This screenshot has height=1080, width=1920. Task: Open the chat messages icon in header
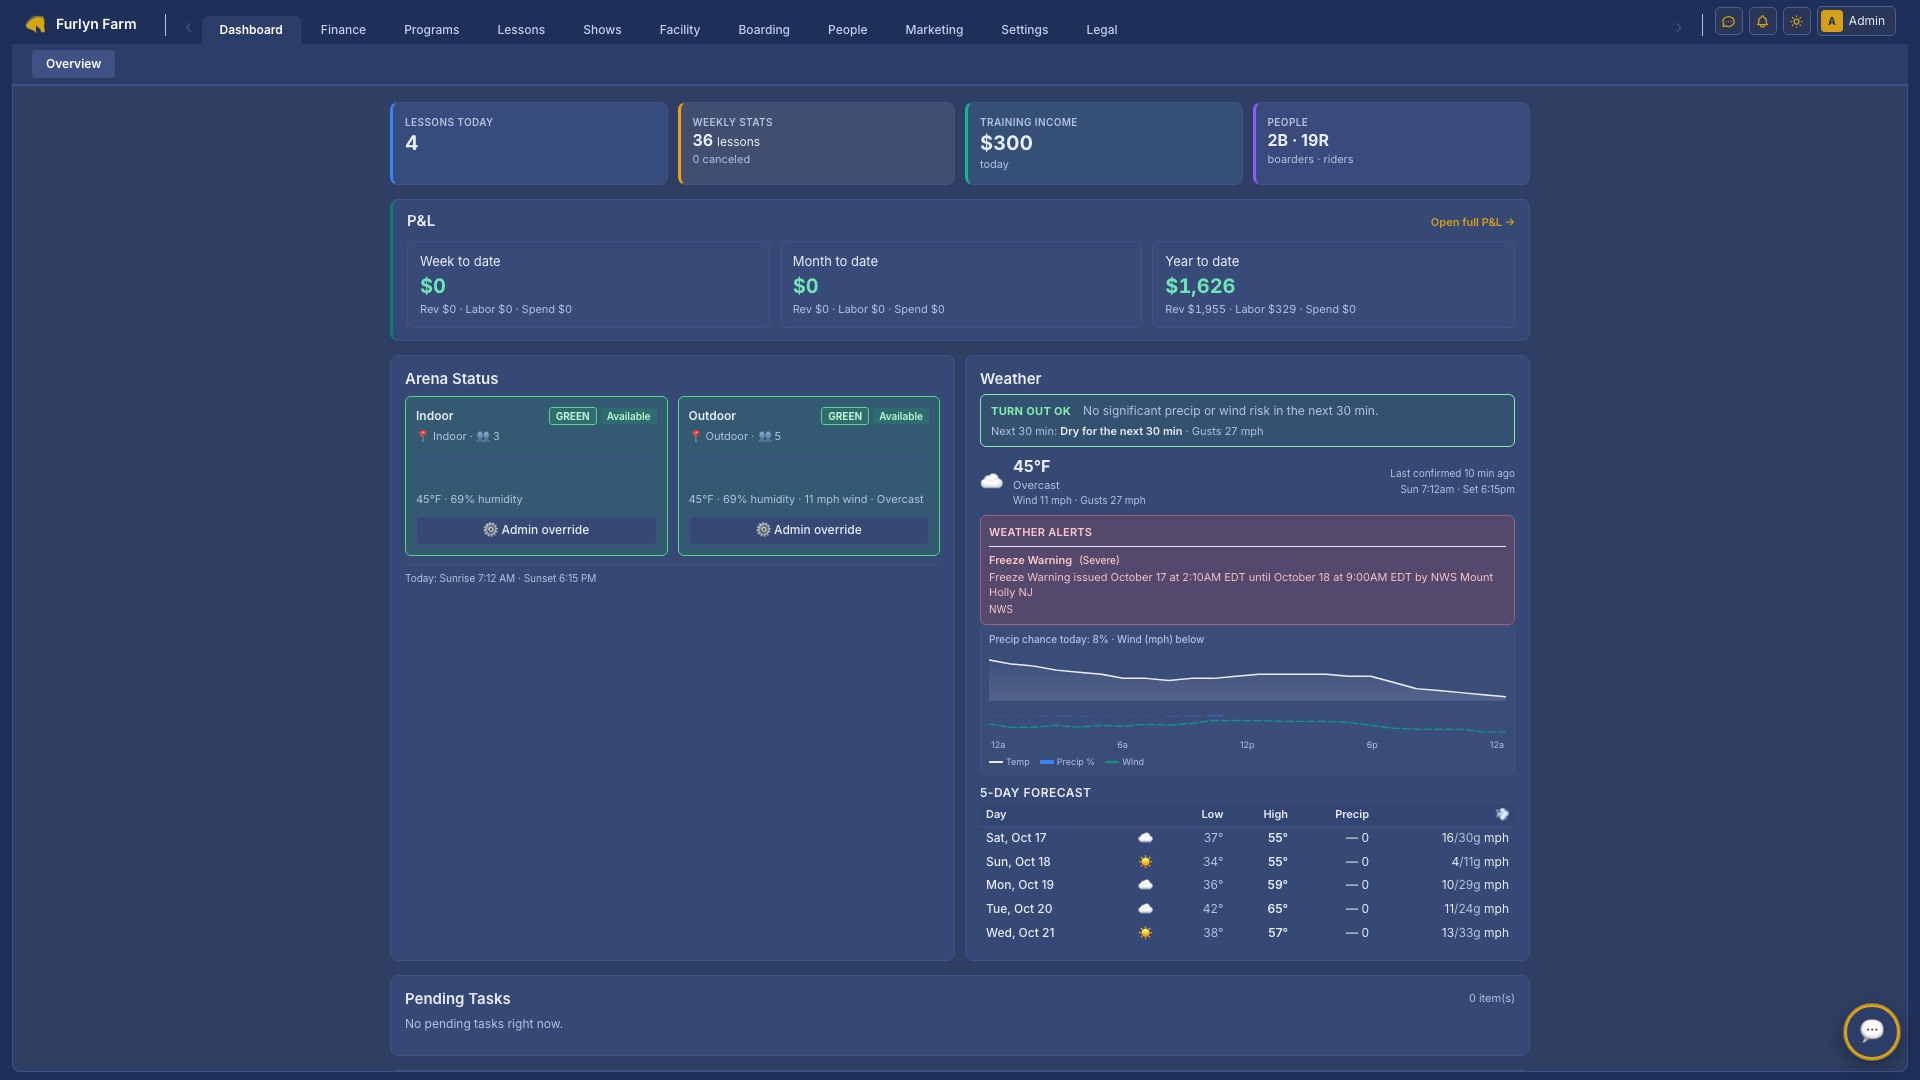pos(1728,21)
